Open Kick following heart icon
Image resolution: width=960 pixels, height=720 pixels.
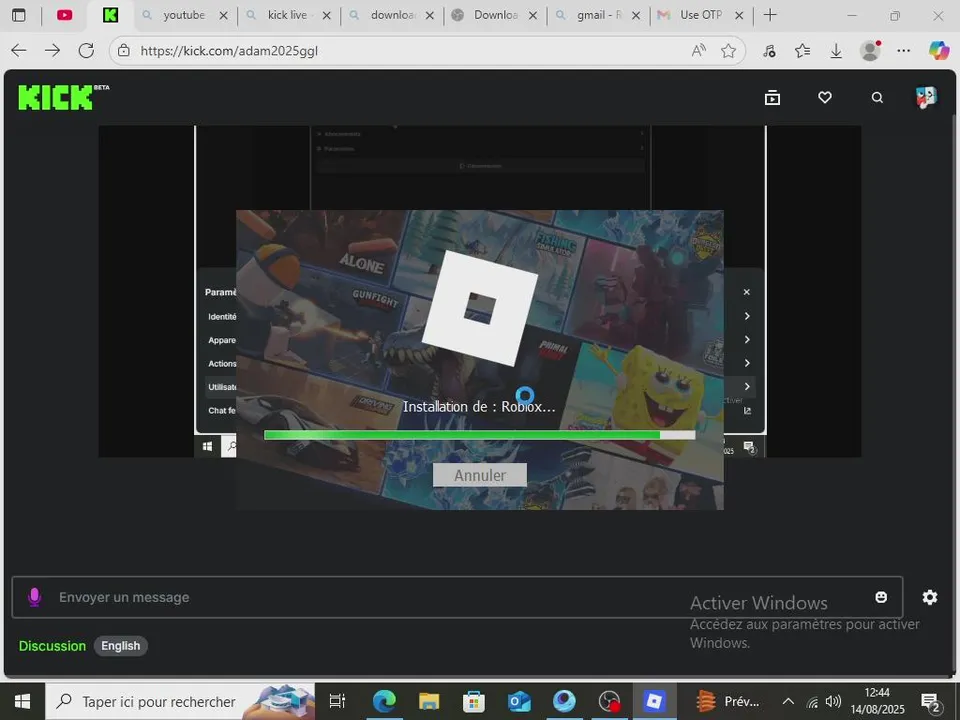point(825,97)
